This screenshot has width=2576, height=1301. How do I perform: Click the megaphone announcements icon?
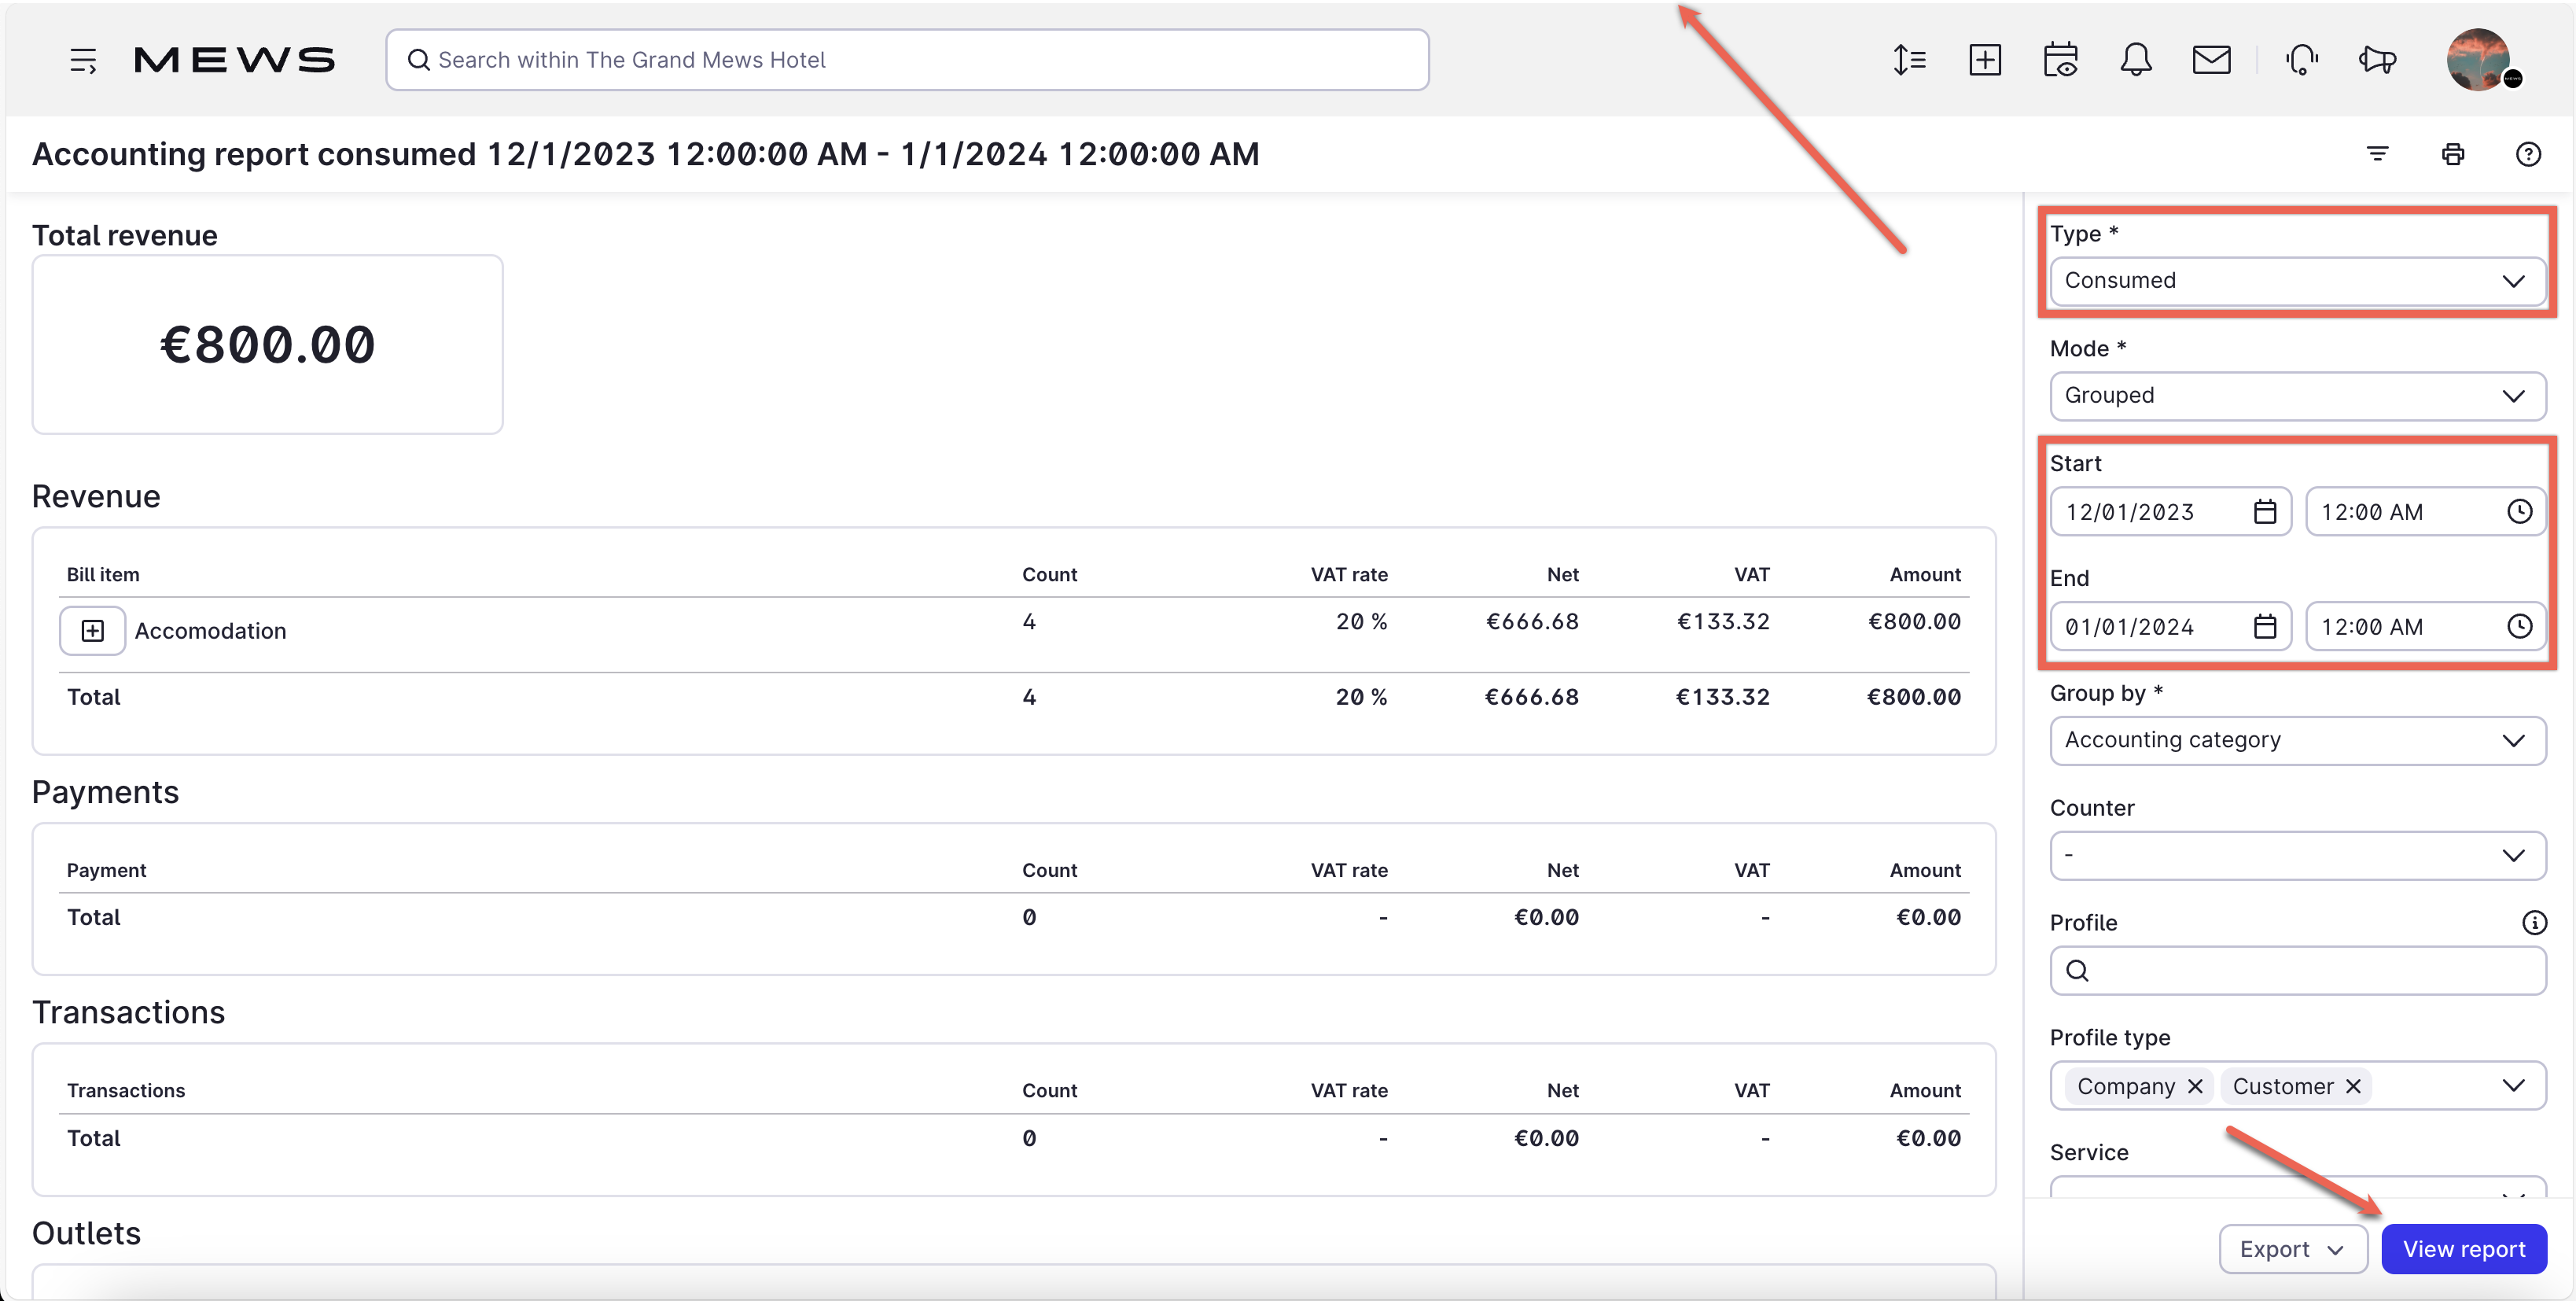coord(2377,60)
